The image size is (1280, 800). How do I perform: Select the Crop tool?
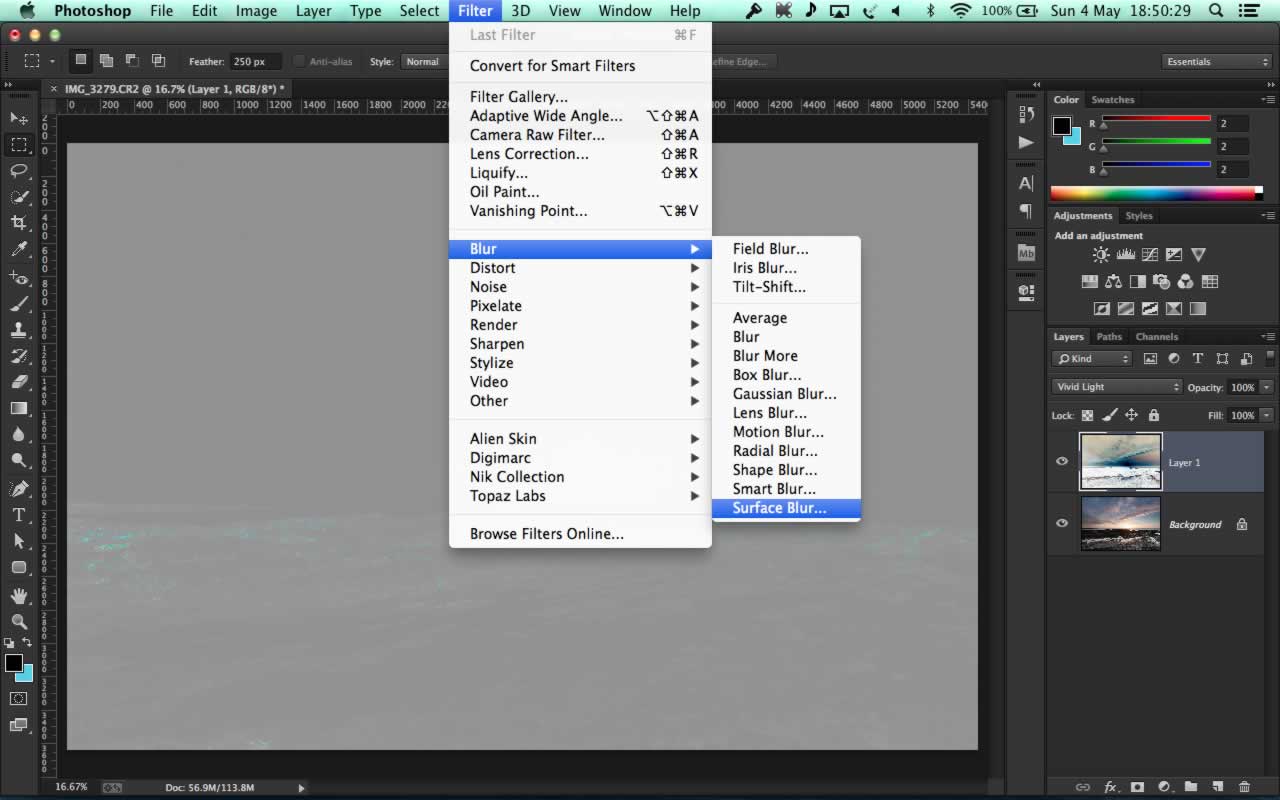pyautogui.click(x=18, y=223)
